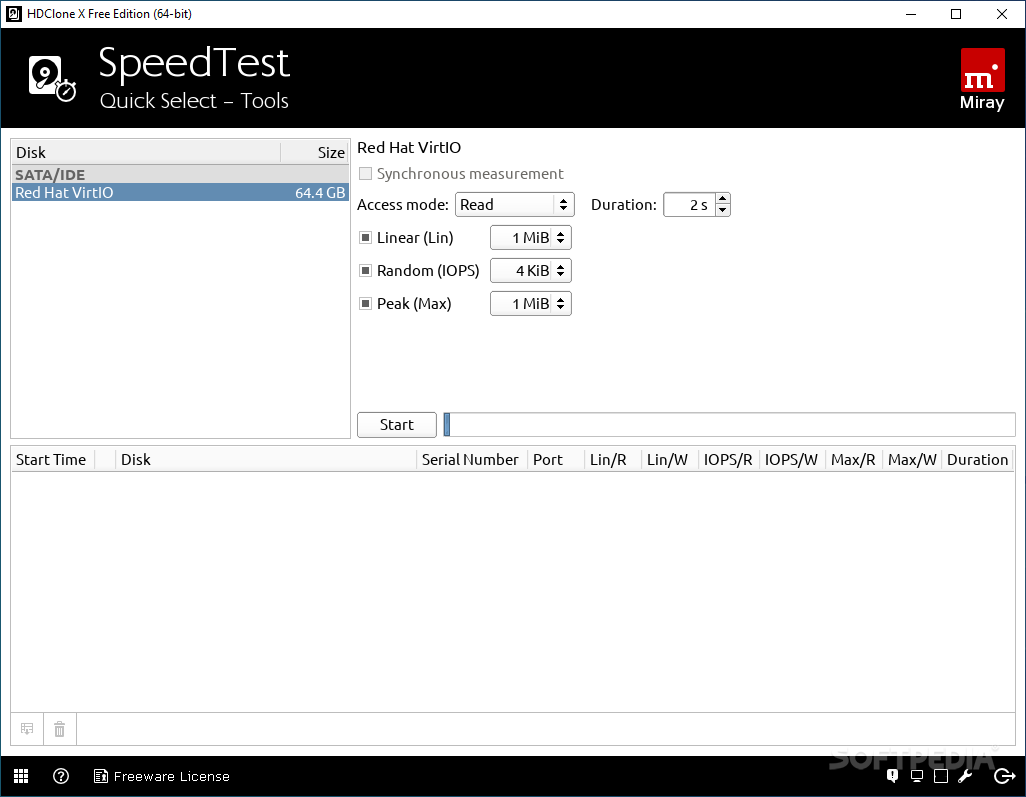The image size is (1026, 797).
Task: Click the Serial Number column header
Action: point(472,459)
